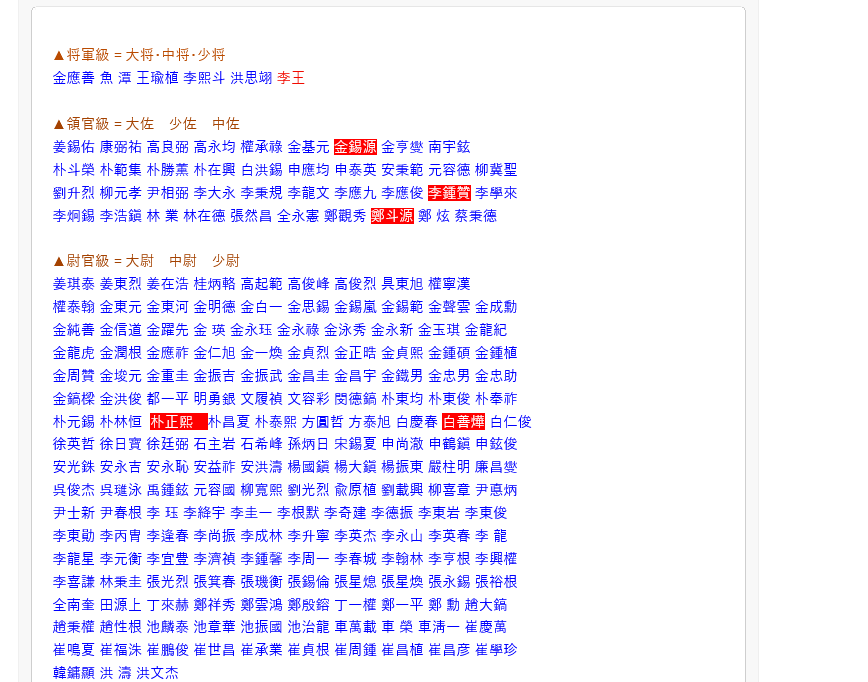Open the 姜琪泰 link
Image resolution: width=868 pixels, height=682 pixels.
[74, 284]
